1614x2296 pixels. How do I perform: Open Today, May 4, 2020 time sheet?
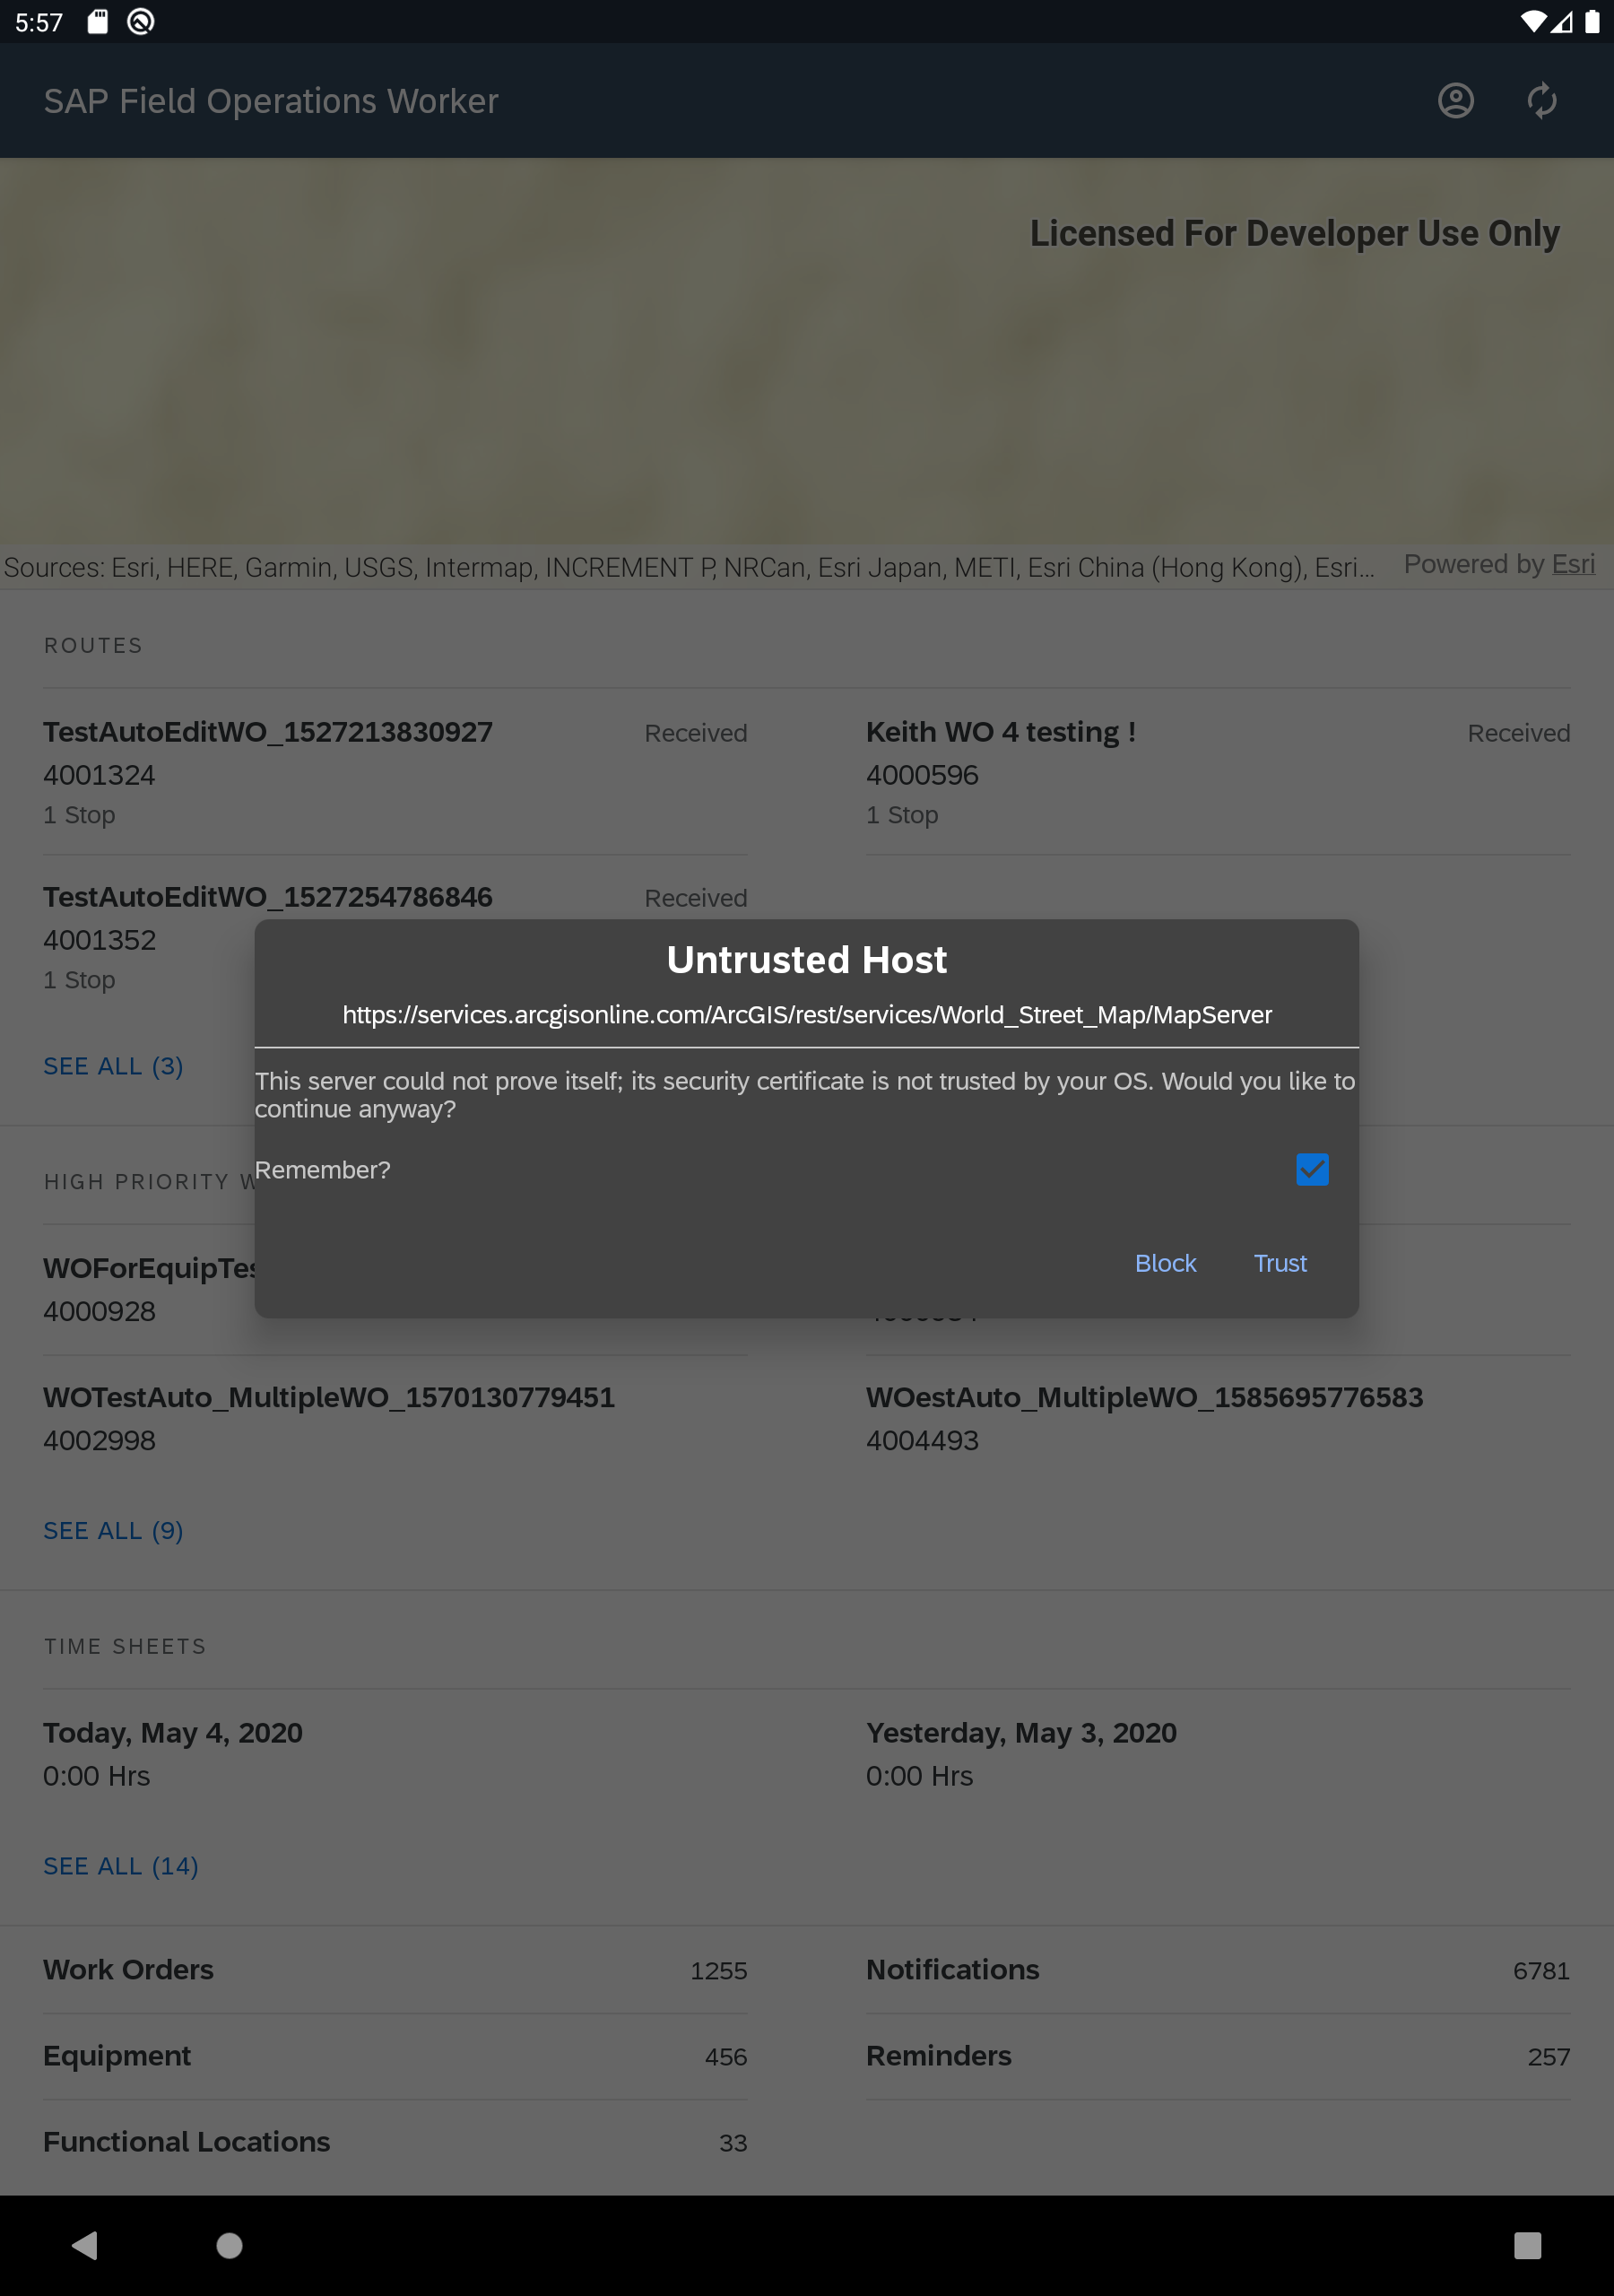(x=395, y=1754)
